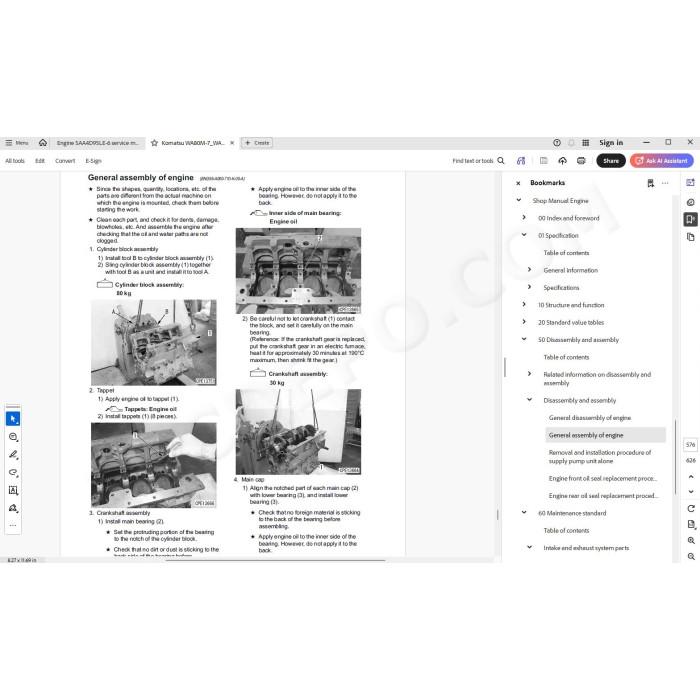700x700 pixels.
Task: Open General disassembly of engine bookmark
Action: [590, 418]
